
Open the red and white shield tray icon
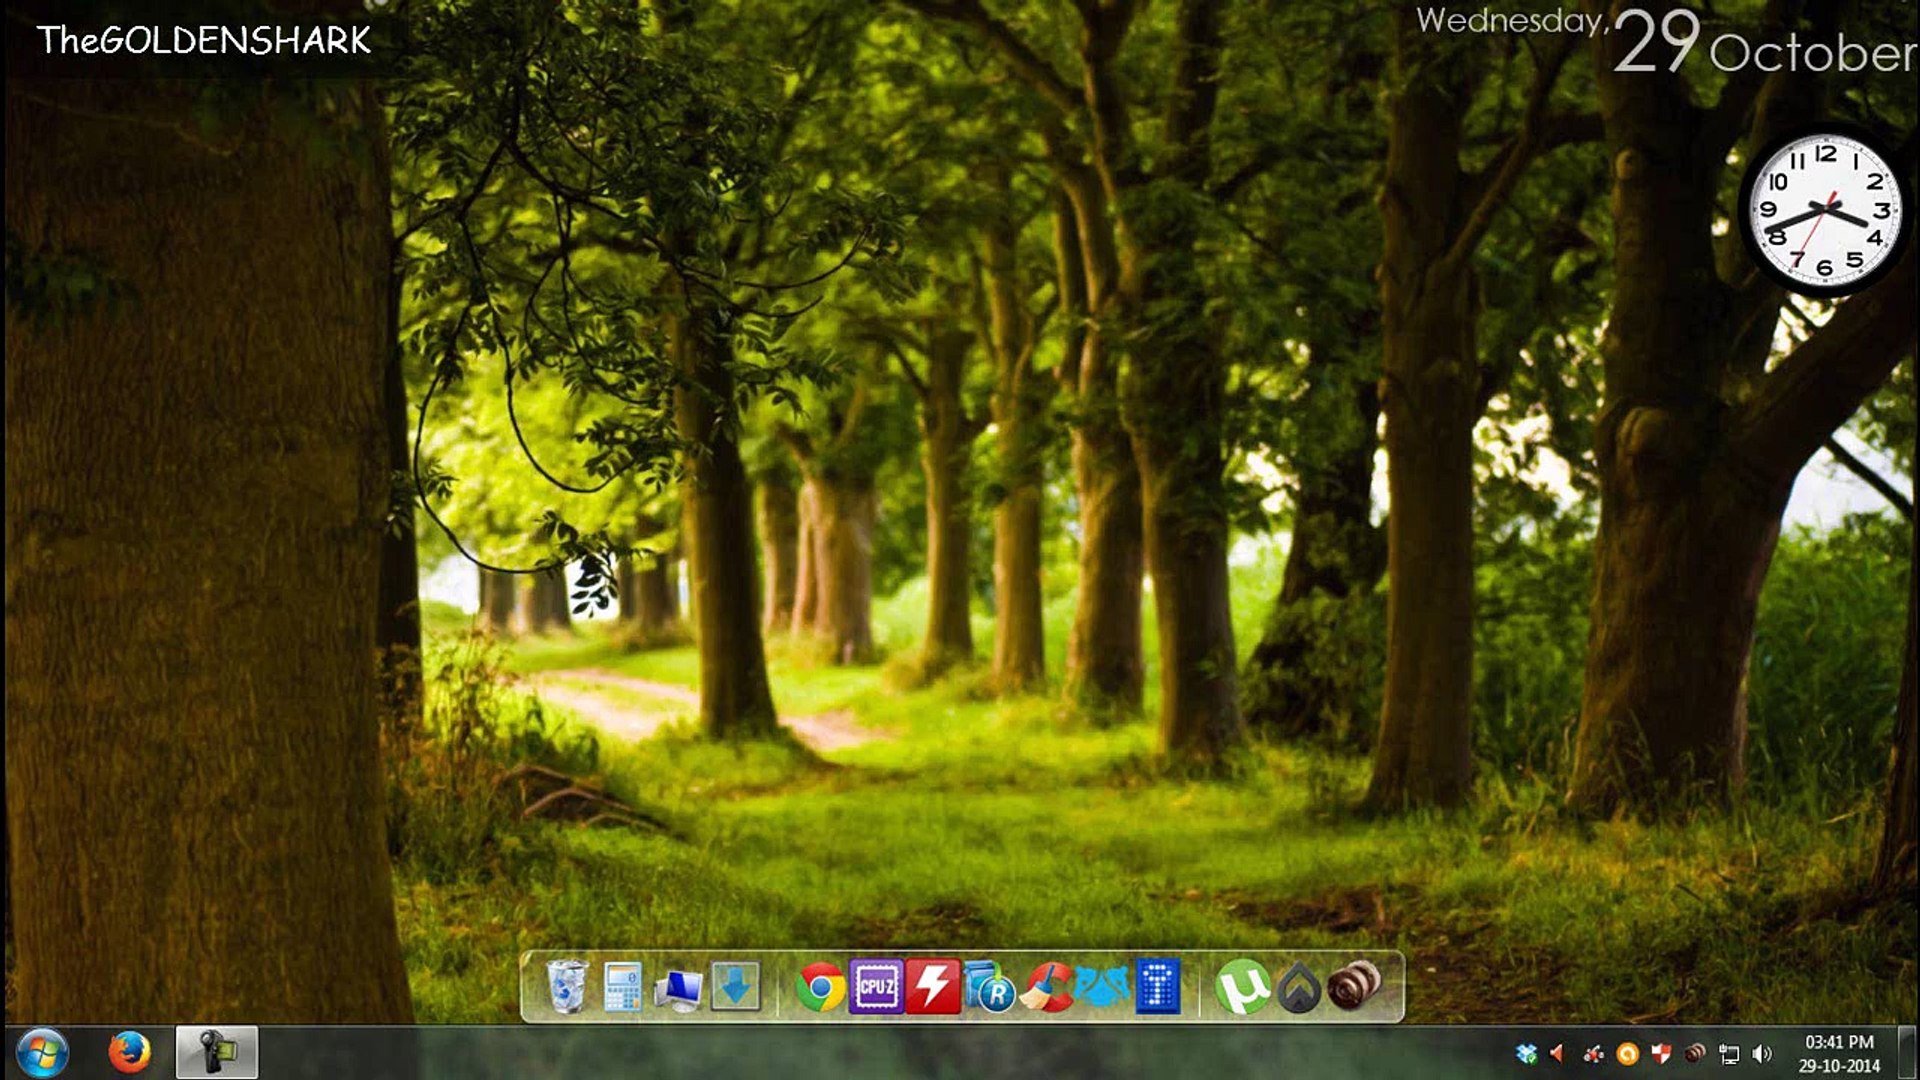(1661, 1053)
